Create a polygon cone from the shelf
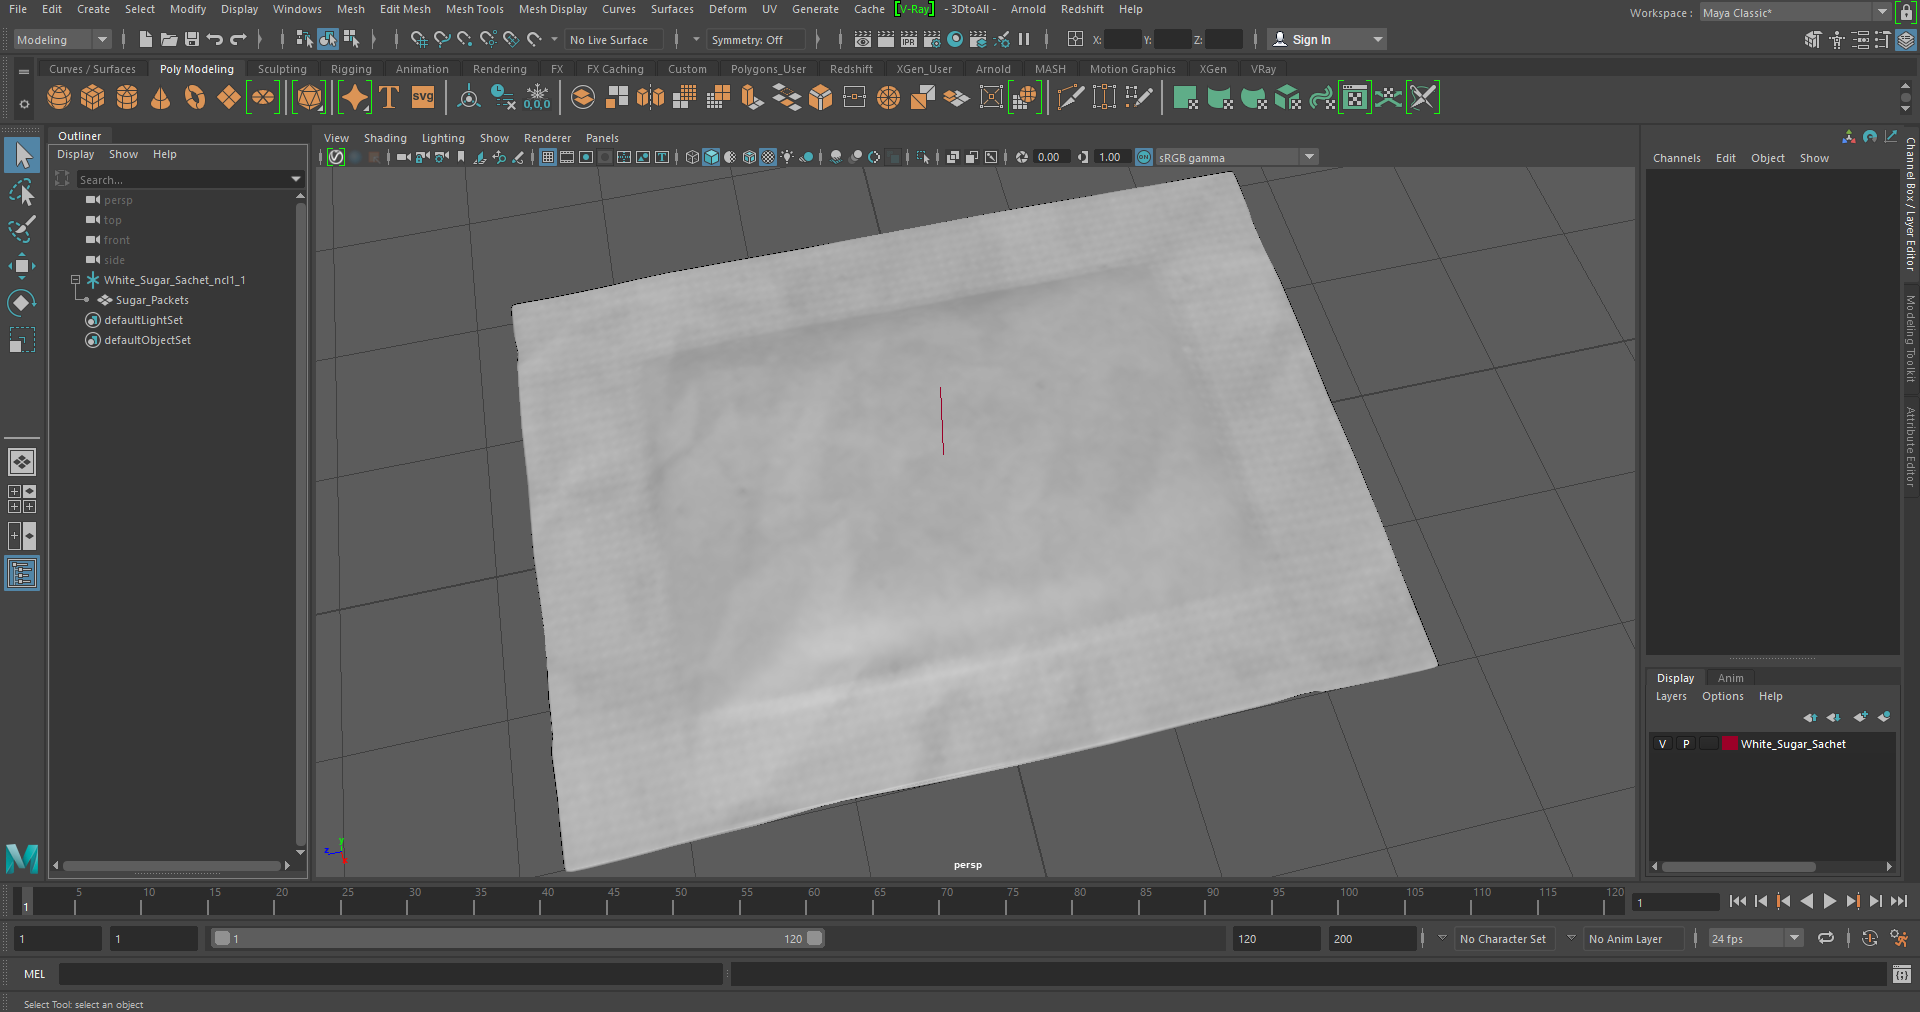This screenshot has width=1920, height=1012. pos(160,97)
